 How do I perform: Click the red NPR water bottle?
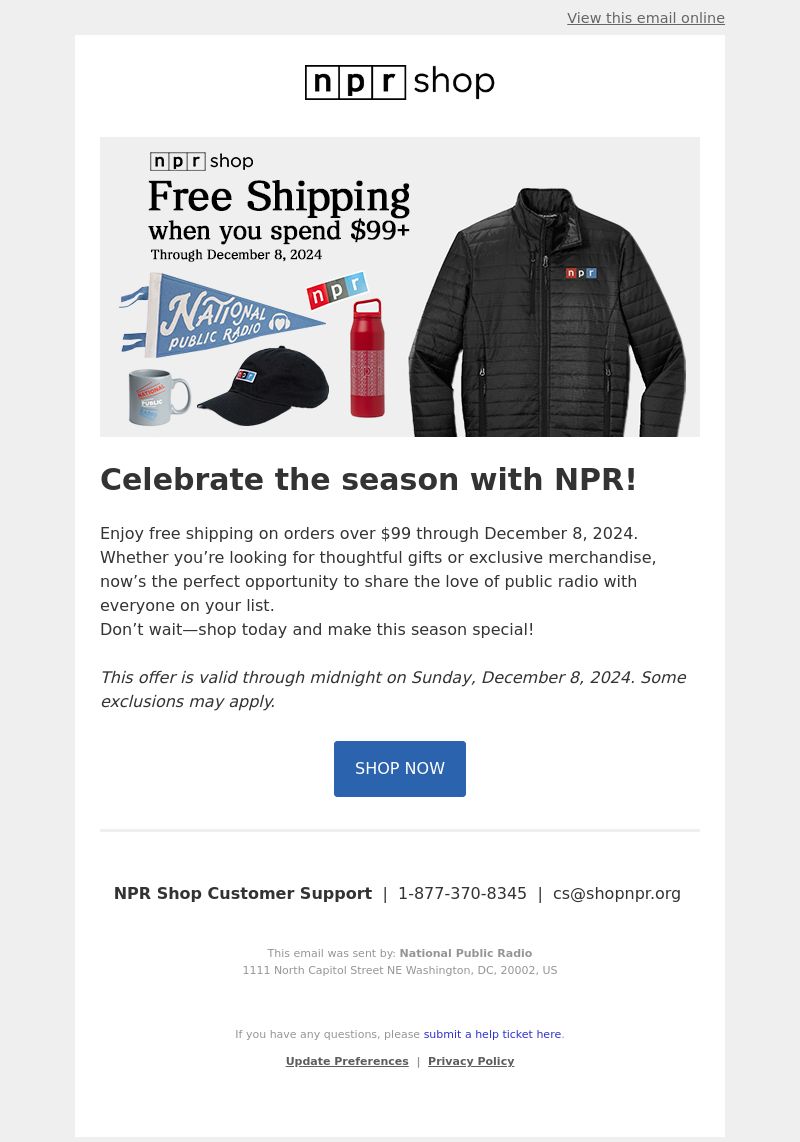366,357
